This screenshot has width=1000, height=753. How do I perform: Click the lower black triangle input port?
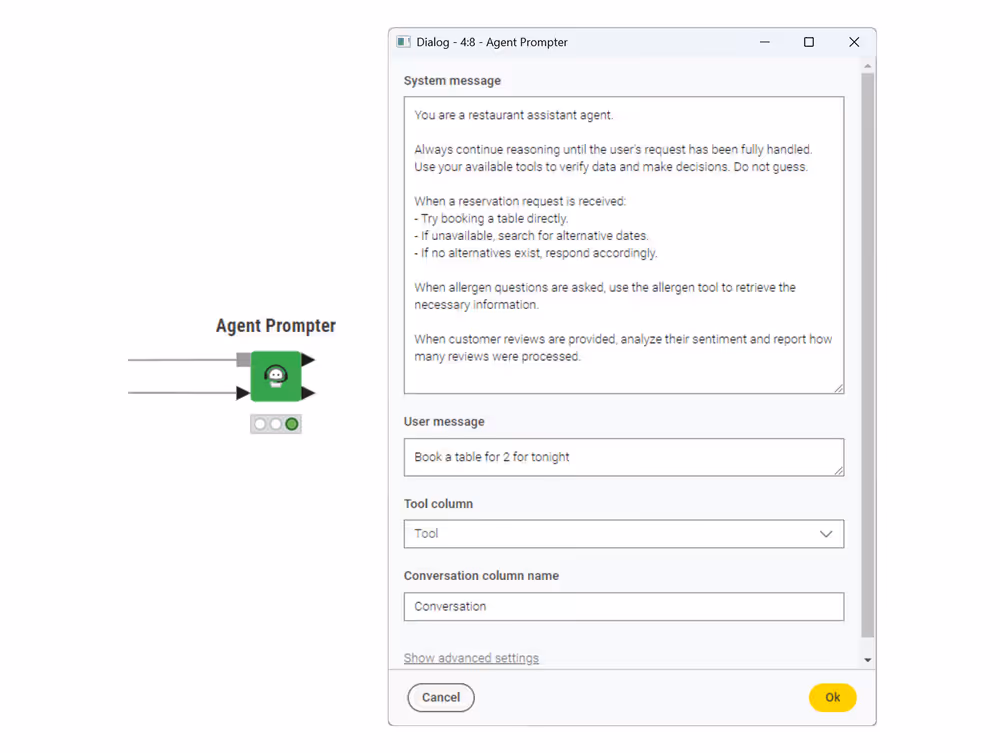(x=243, y=393)
